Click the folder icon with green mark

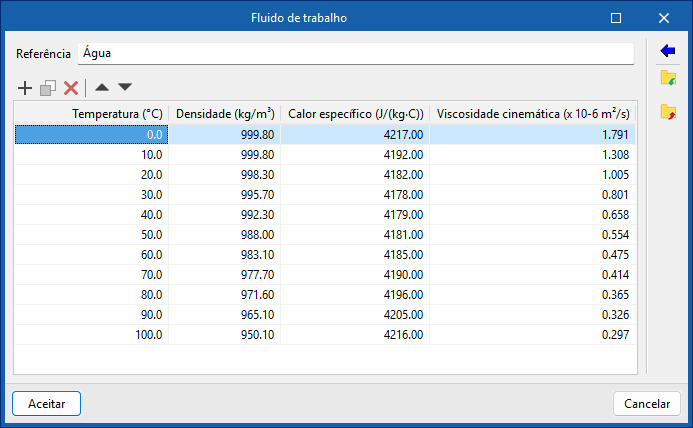click(x=668, y=78)
